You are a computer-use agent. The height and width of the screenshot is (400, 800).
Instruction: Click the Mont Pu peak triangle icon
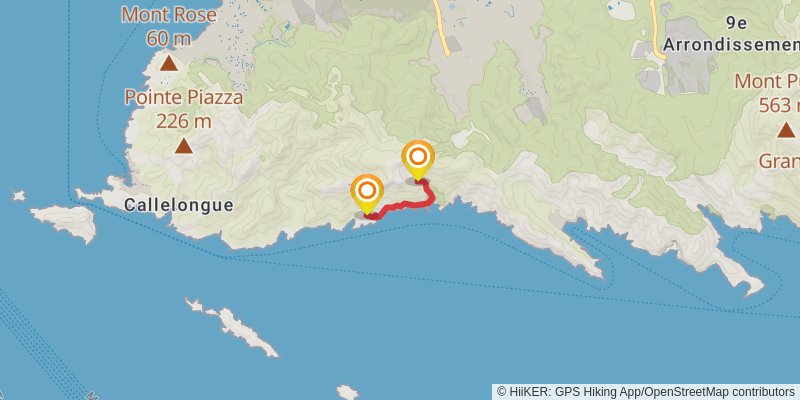pyautogui.click(x=786, y=130)
